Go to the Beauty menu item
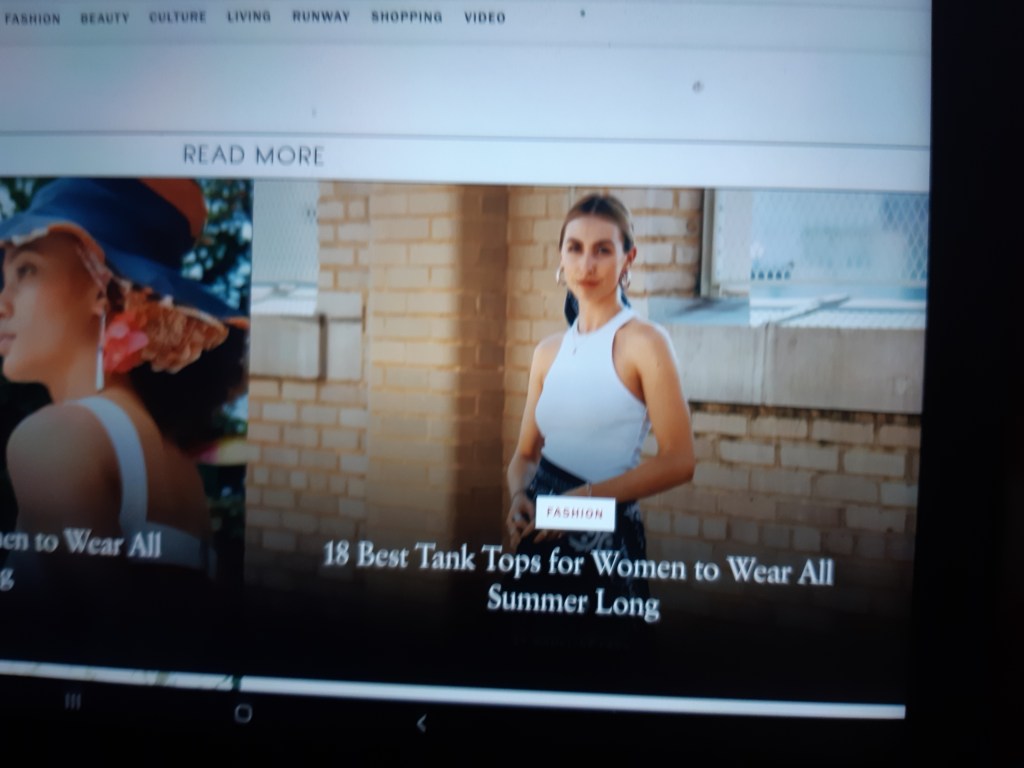The image size is (1024, 768). coord(105,18)
